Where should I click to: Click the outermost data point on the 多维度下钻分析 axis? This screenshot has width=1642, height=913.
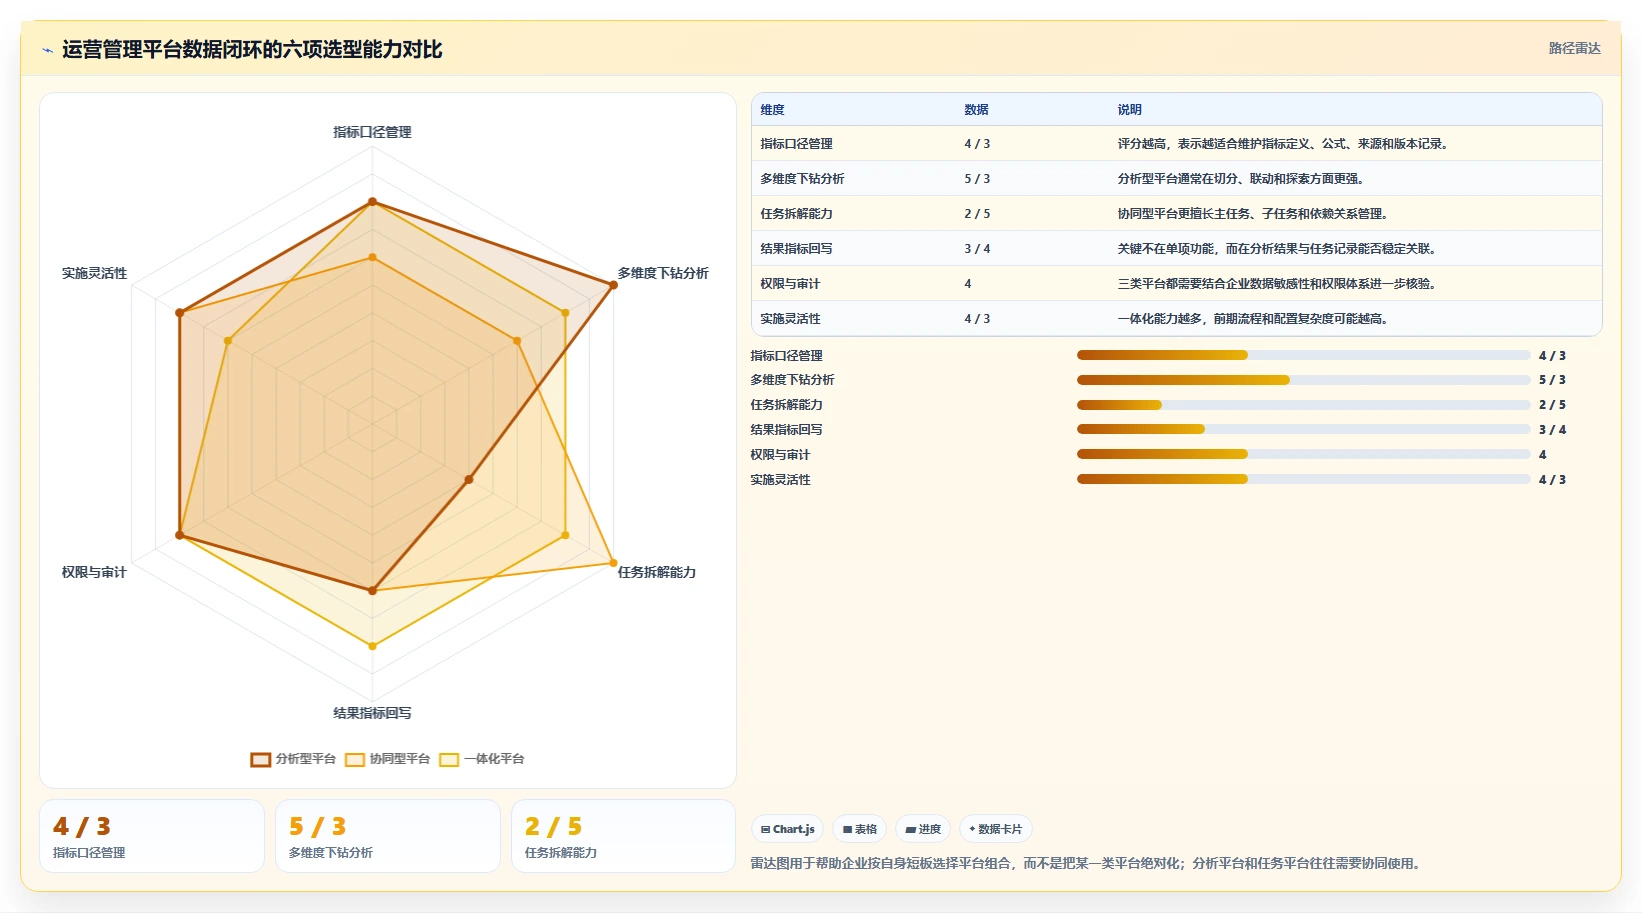[613, 285]
